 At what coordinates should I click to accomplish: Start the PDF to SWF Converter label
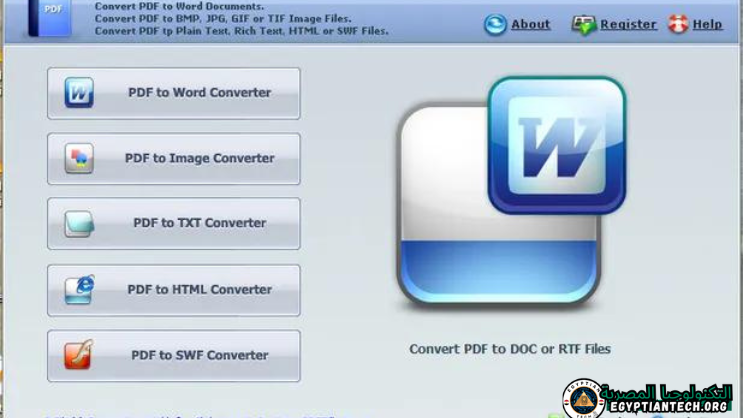point(199,355)
